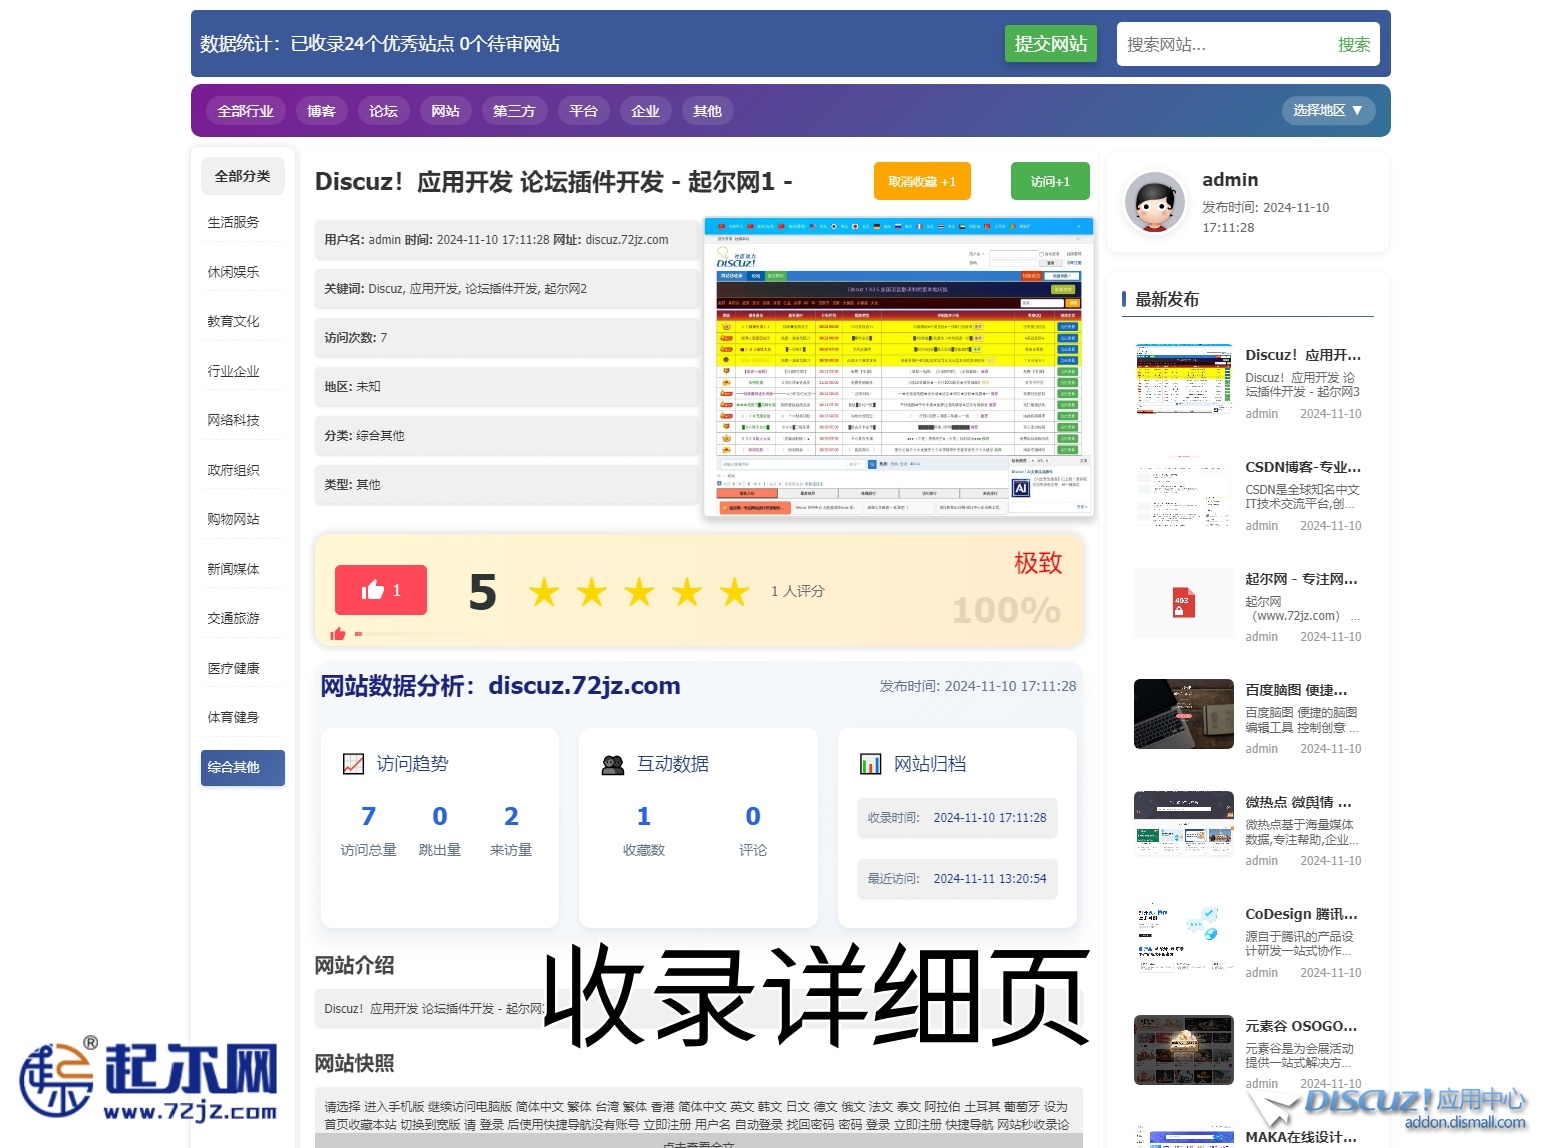Click the interaction data people icon
The image size is (1544, 1148).
[613, 765]
